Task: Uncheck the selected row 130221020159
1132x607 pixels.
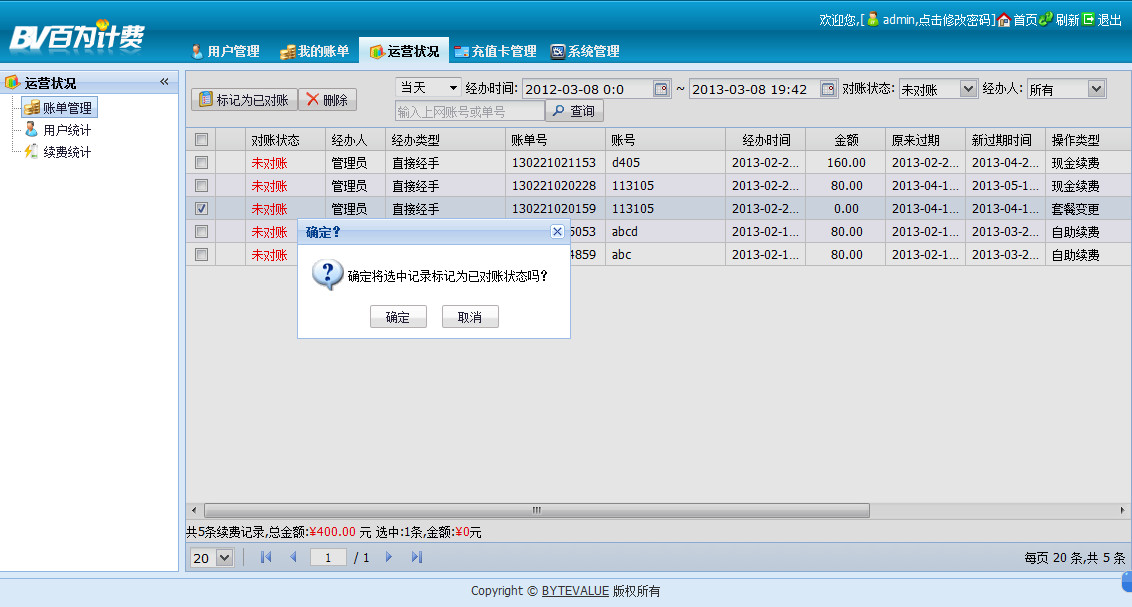Action: [x=201, y=209]
